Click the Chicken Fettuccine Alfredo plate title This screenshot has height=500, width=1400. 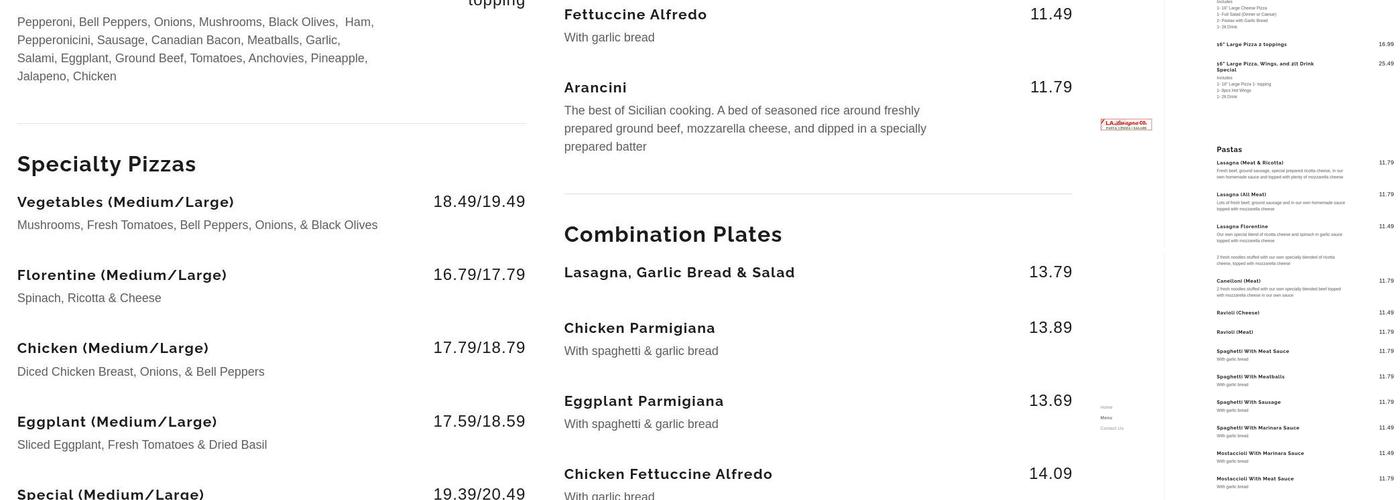tap(668, 474)
